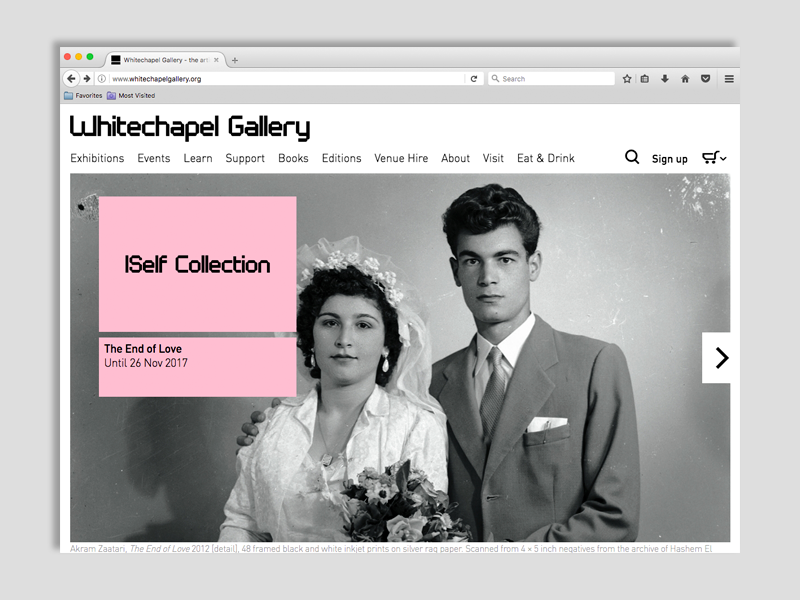Image resolution: width=800 pixels, height=600 pixels.
Task: Click the red close window button
Action: 67,57
